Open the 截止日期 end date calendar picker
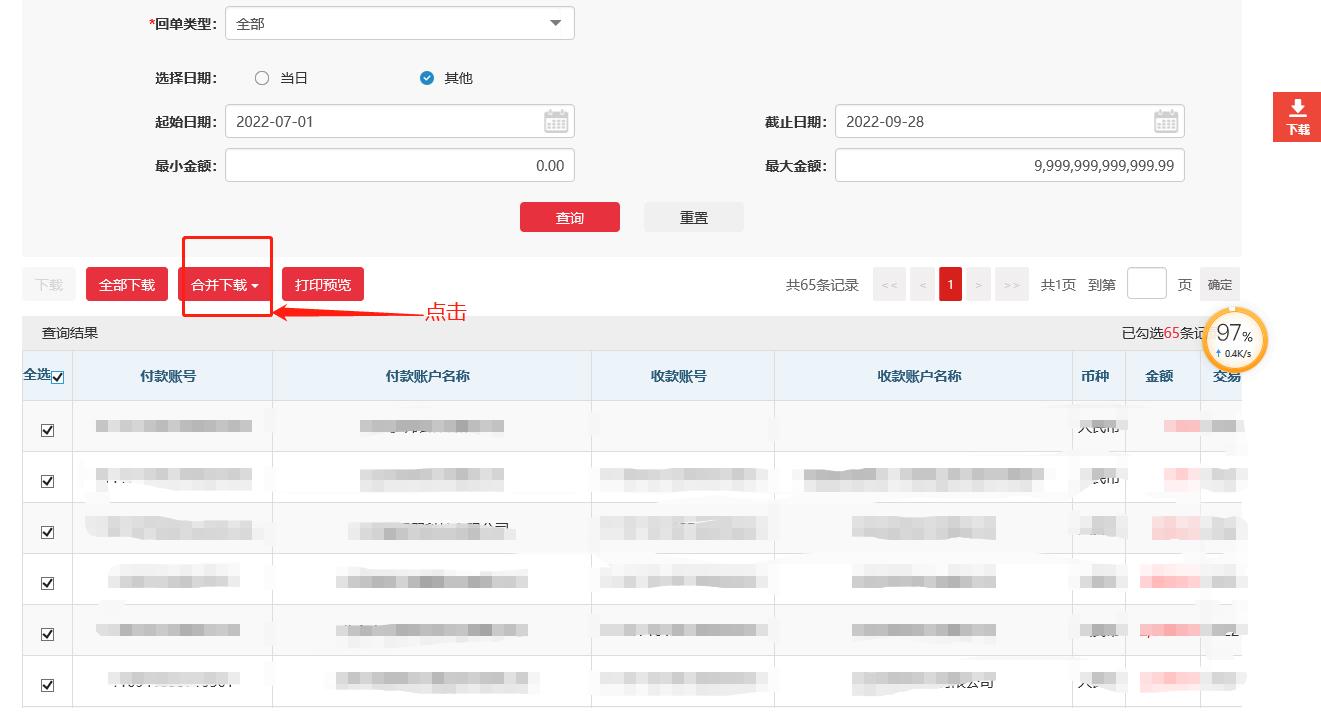1321x712 pixels. pyautogui.click(x=1166, y=120)
